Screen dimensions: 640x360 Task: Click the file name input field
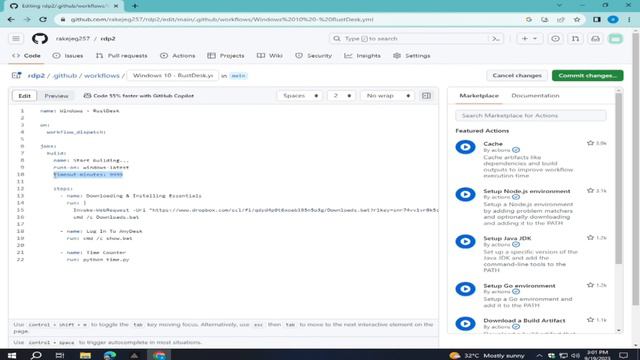pyautogui.click(x=173, y=76)
